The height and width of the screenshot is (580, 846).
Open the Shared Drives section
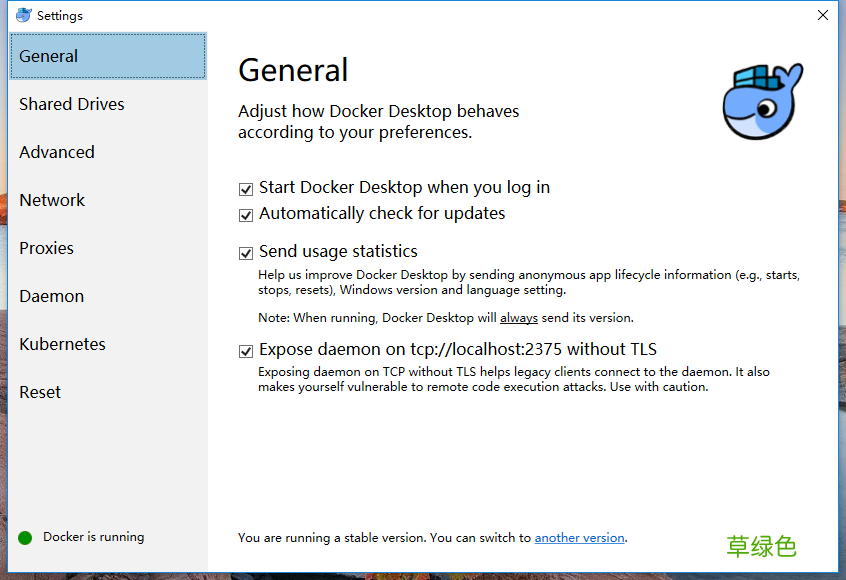pos(71,104)
